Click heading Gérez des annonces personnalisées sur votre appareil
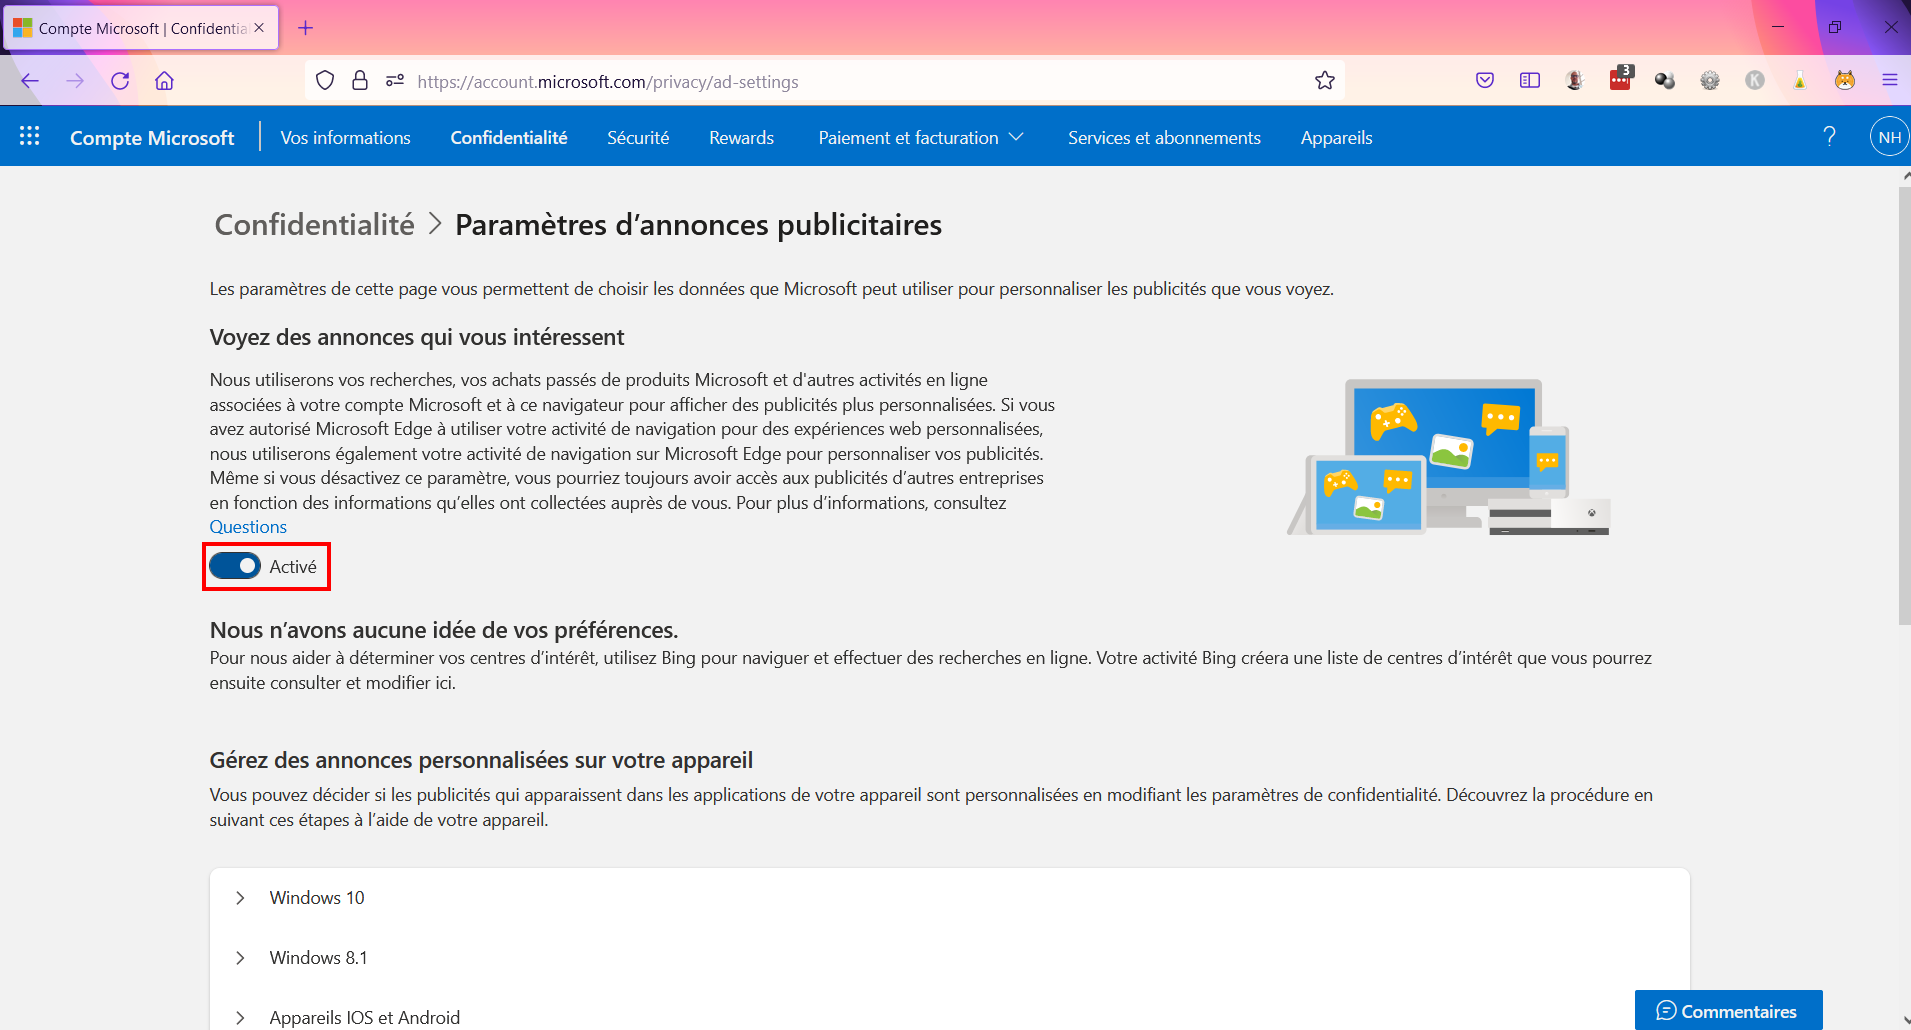This screenshot has width=1911, height=1030. tap(481, 760)
